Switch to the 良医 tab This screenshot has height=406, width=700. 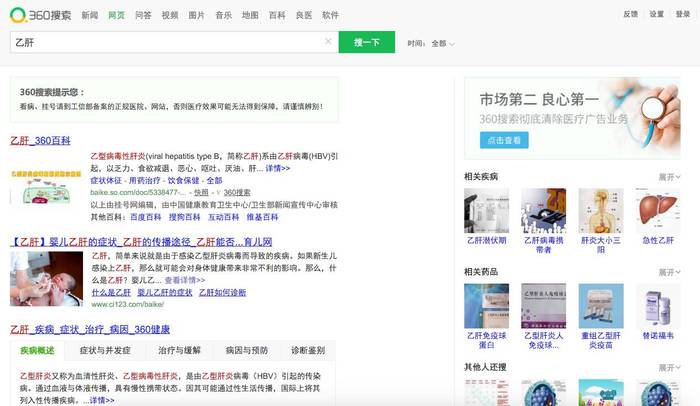[304, 15]
